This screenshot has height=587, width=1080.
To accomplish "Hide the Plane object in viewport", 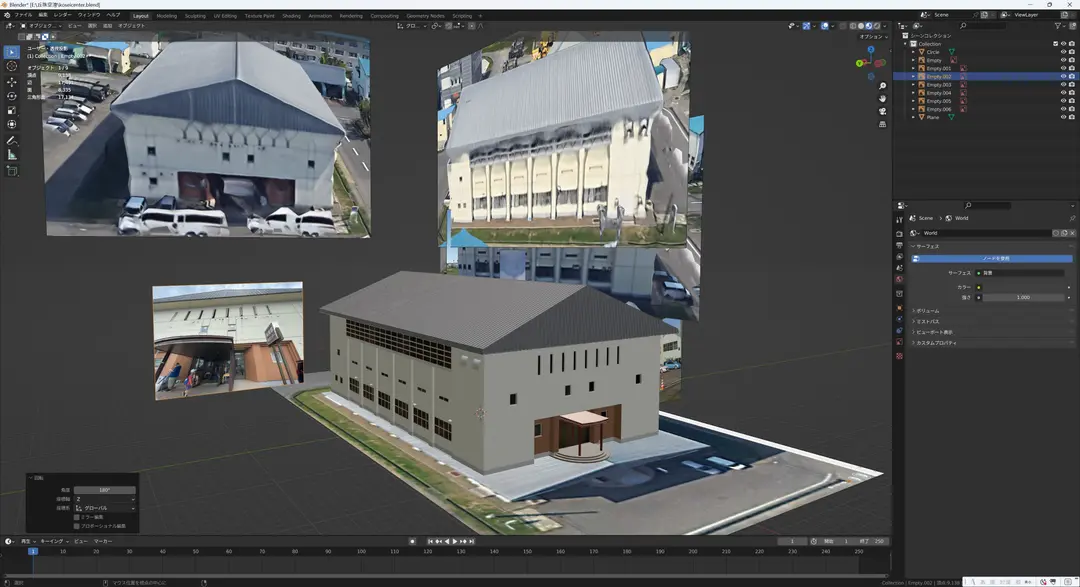I will [1063, 117].
